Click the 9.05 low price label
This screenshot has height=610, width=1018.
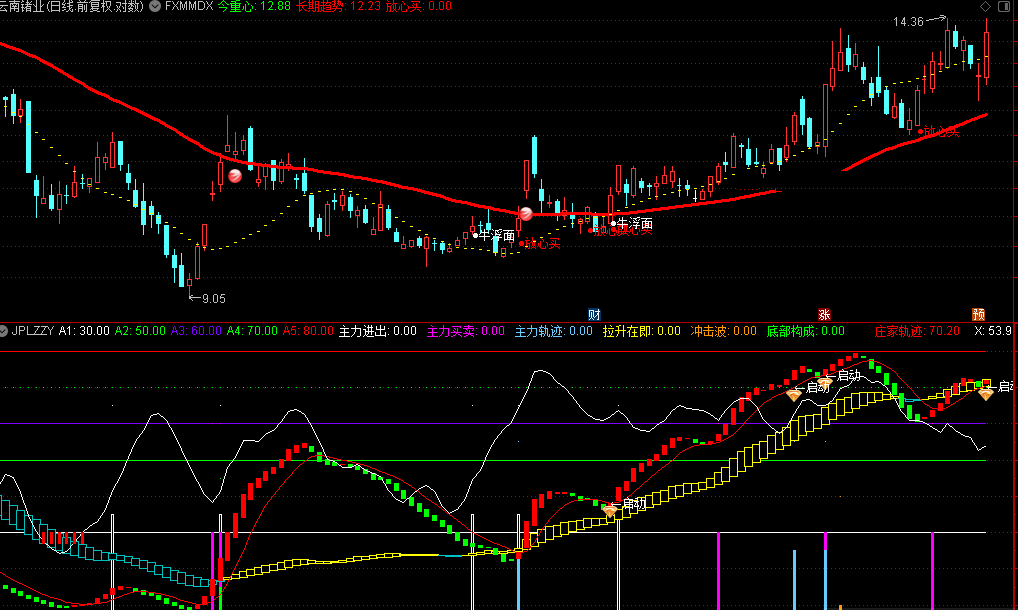[214, 299]
